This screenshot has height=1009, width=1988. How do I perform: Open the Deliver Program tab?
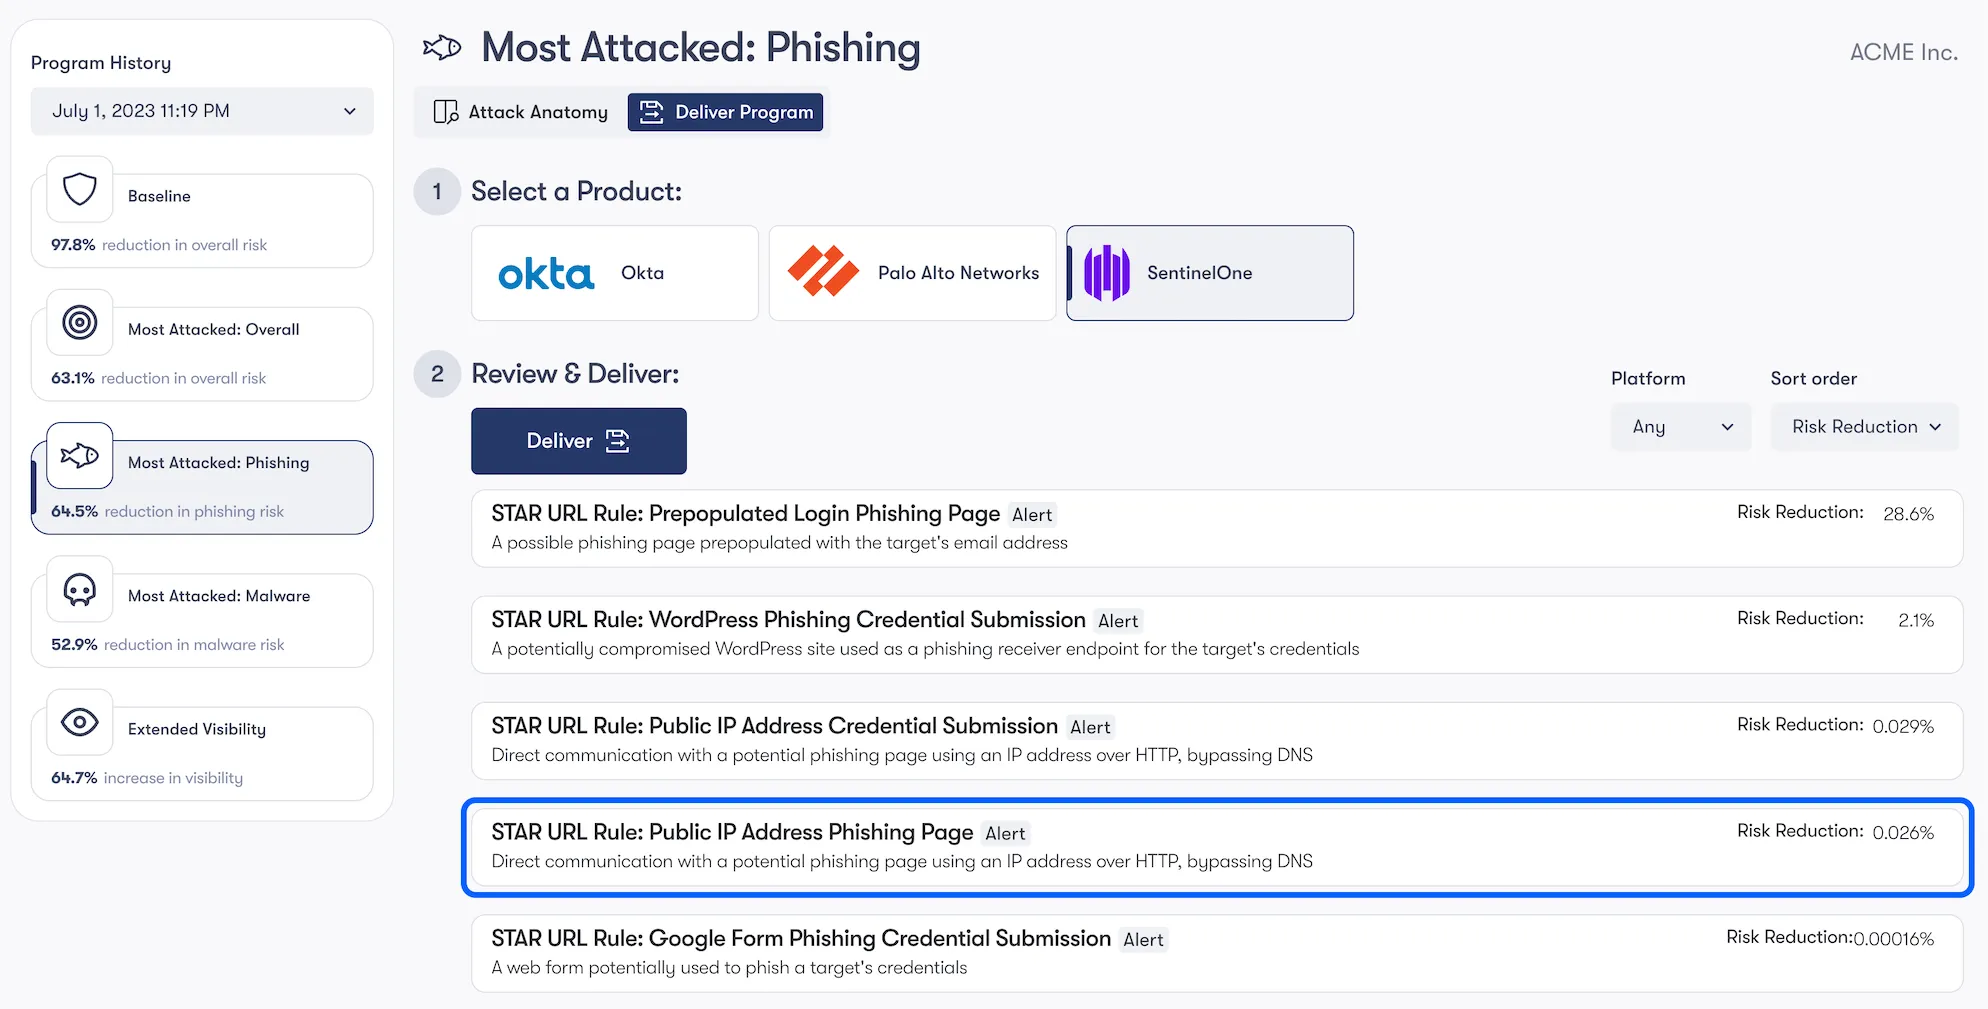pyautogui.click(x=726, y=112)
